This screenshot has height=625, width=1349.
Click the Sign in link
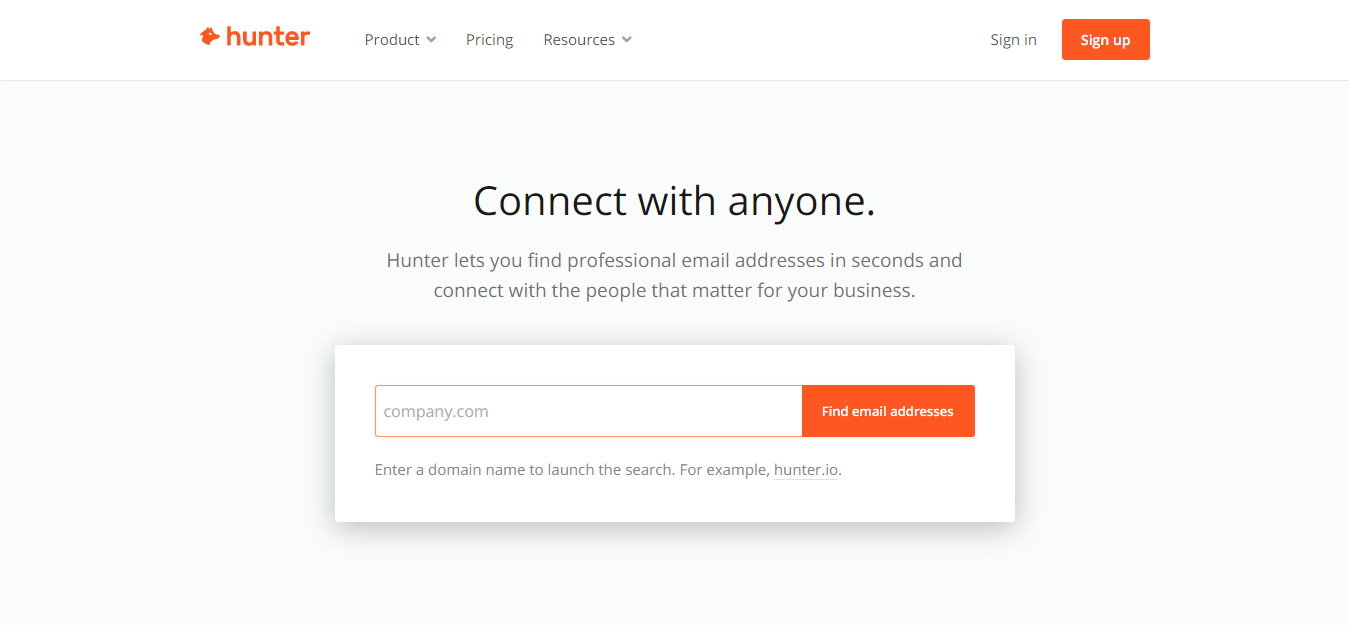[x=1013, y=40]
